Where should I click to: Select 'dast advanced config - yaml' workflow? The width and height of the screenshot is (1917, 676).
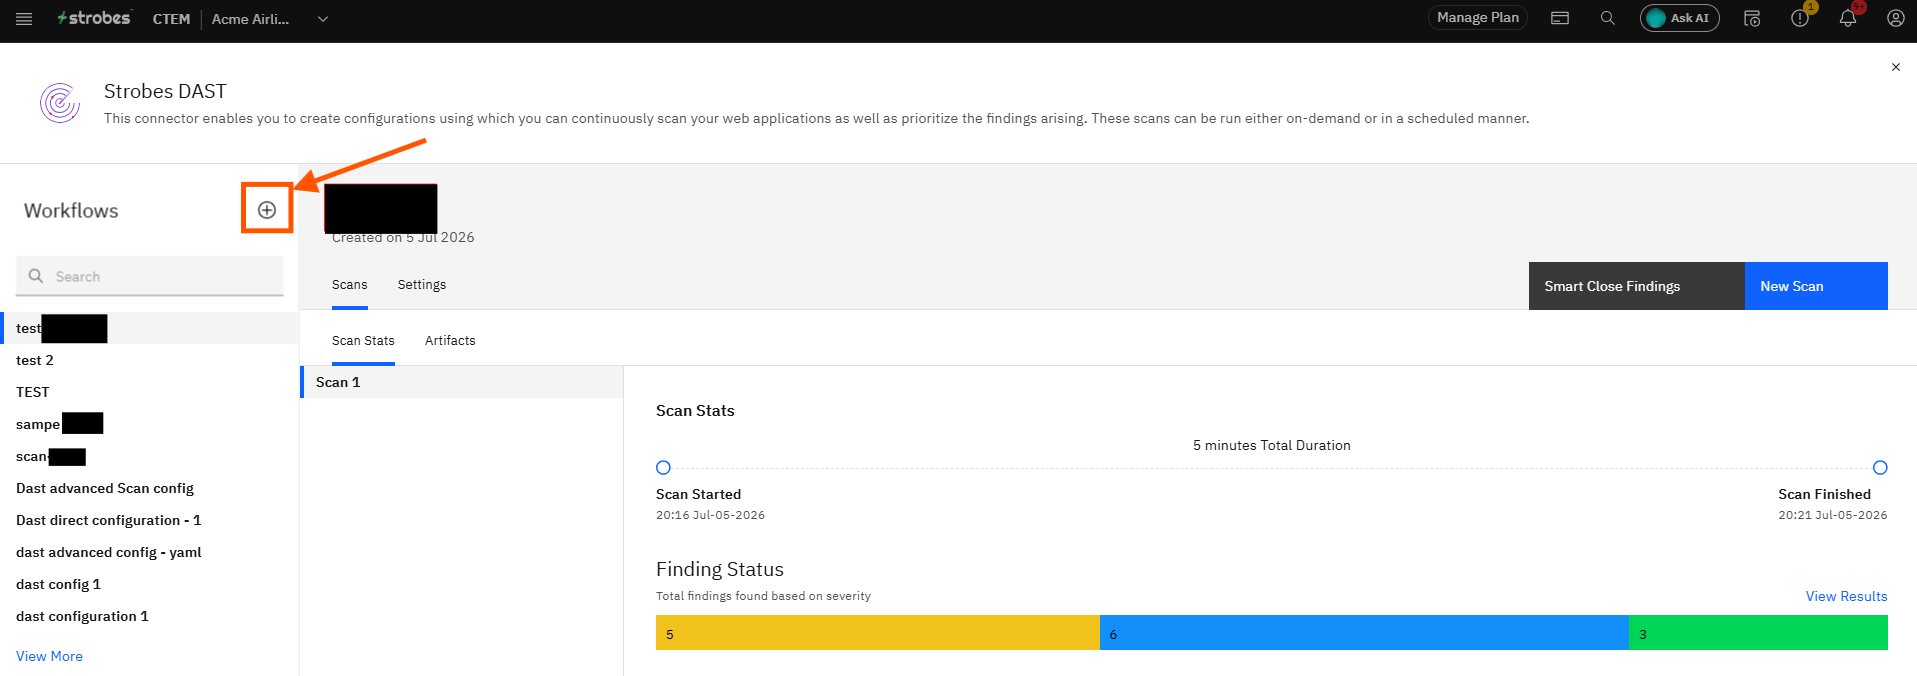[x=150, y=552]
